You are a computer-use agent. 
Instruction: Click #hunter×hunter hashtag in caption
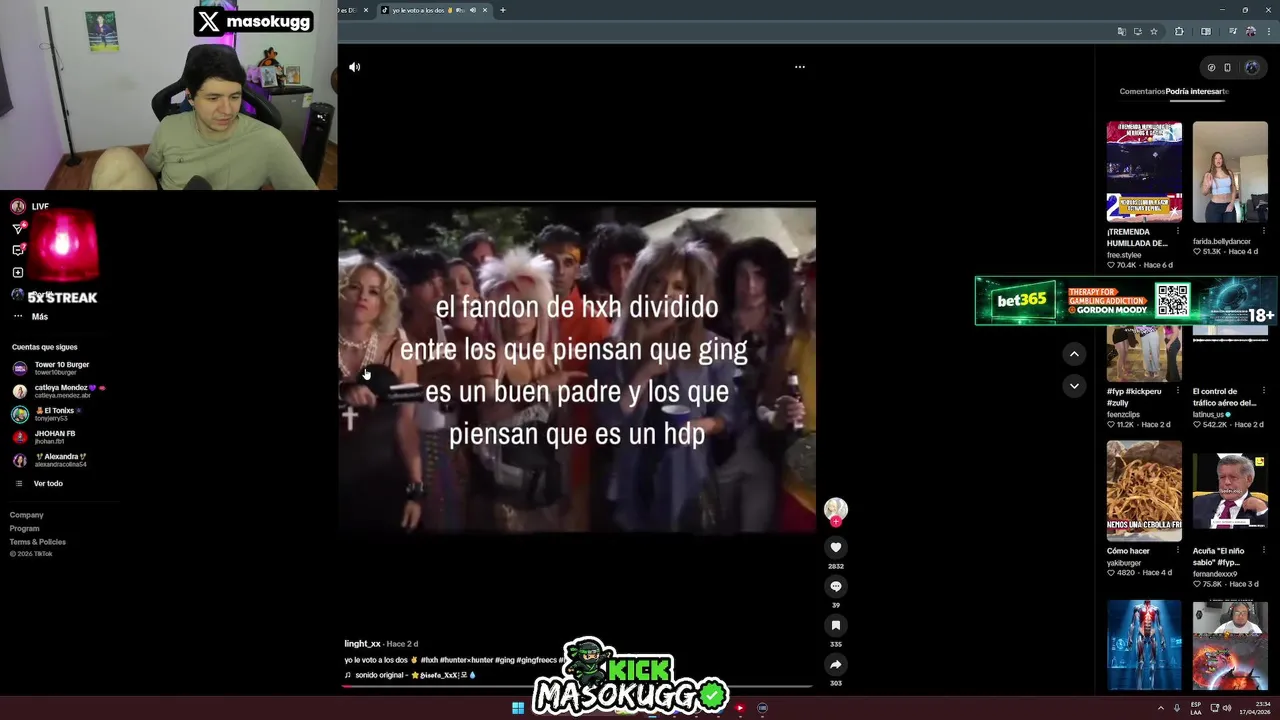[466, 660]
